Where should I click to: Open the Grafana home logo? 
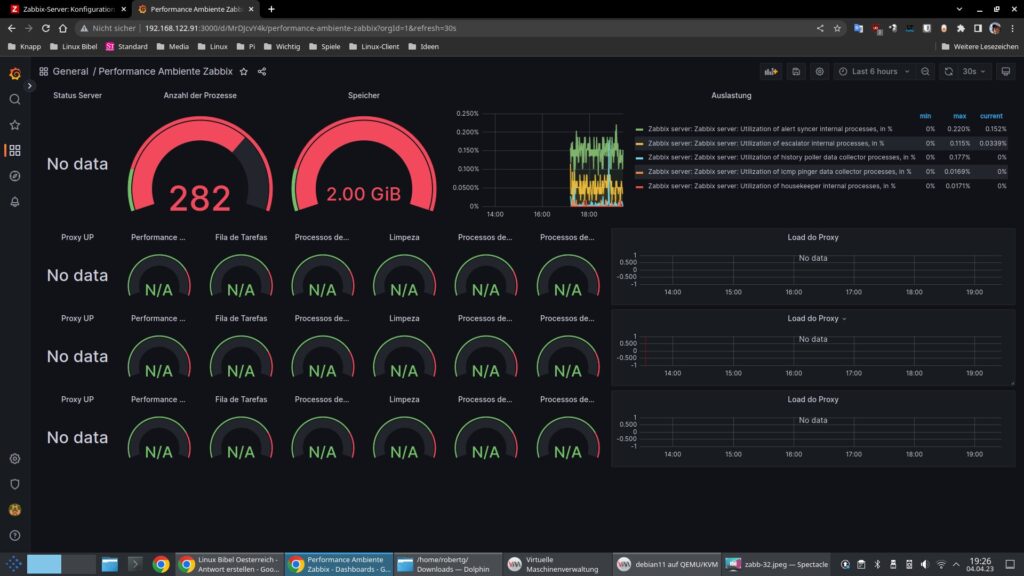15,74
